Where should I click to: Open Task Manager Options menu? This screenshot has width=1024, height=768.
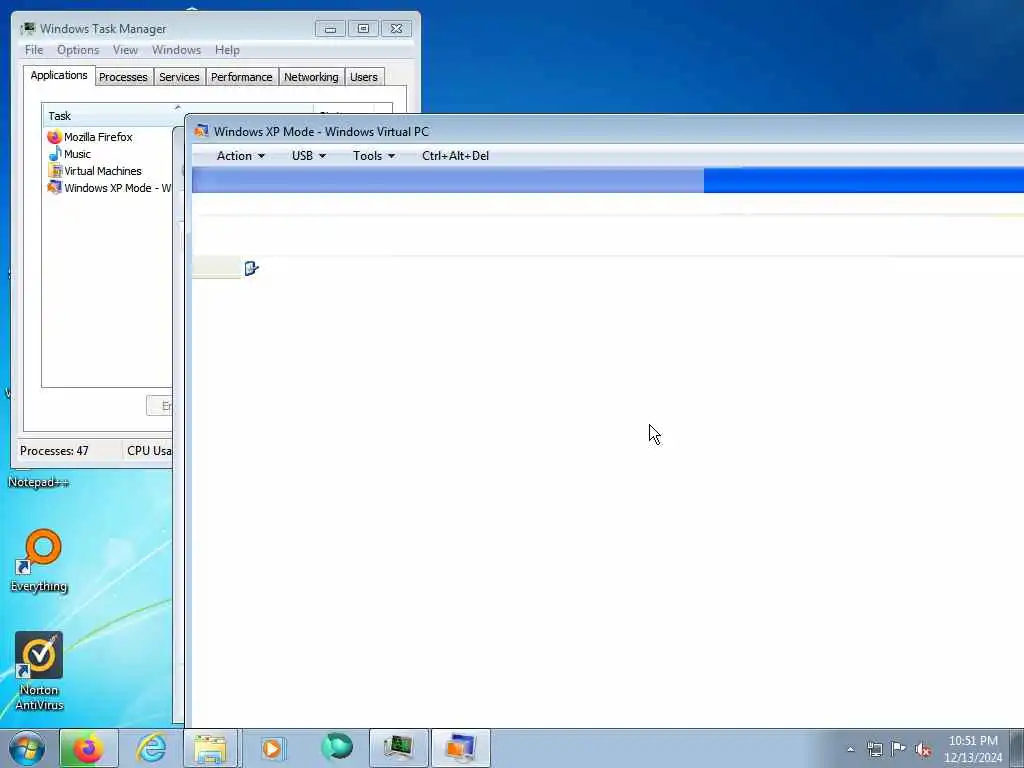point(78,50)
